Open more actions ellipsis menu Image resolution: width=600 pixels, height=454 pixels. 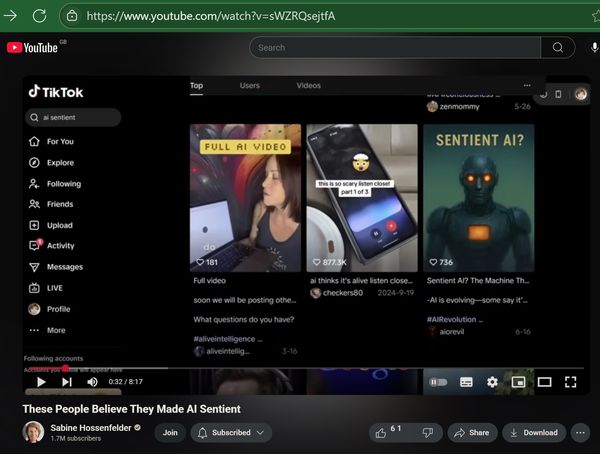point(580,433)
